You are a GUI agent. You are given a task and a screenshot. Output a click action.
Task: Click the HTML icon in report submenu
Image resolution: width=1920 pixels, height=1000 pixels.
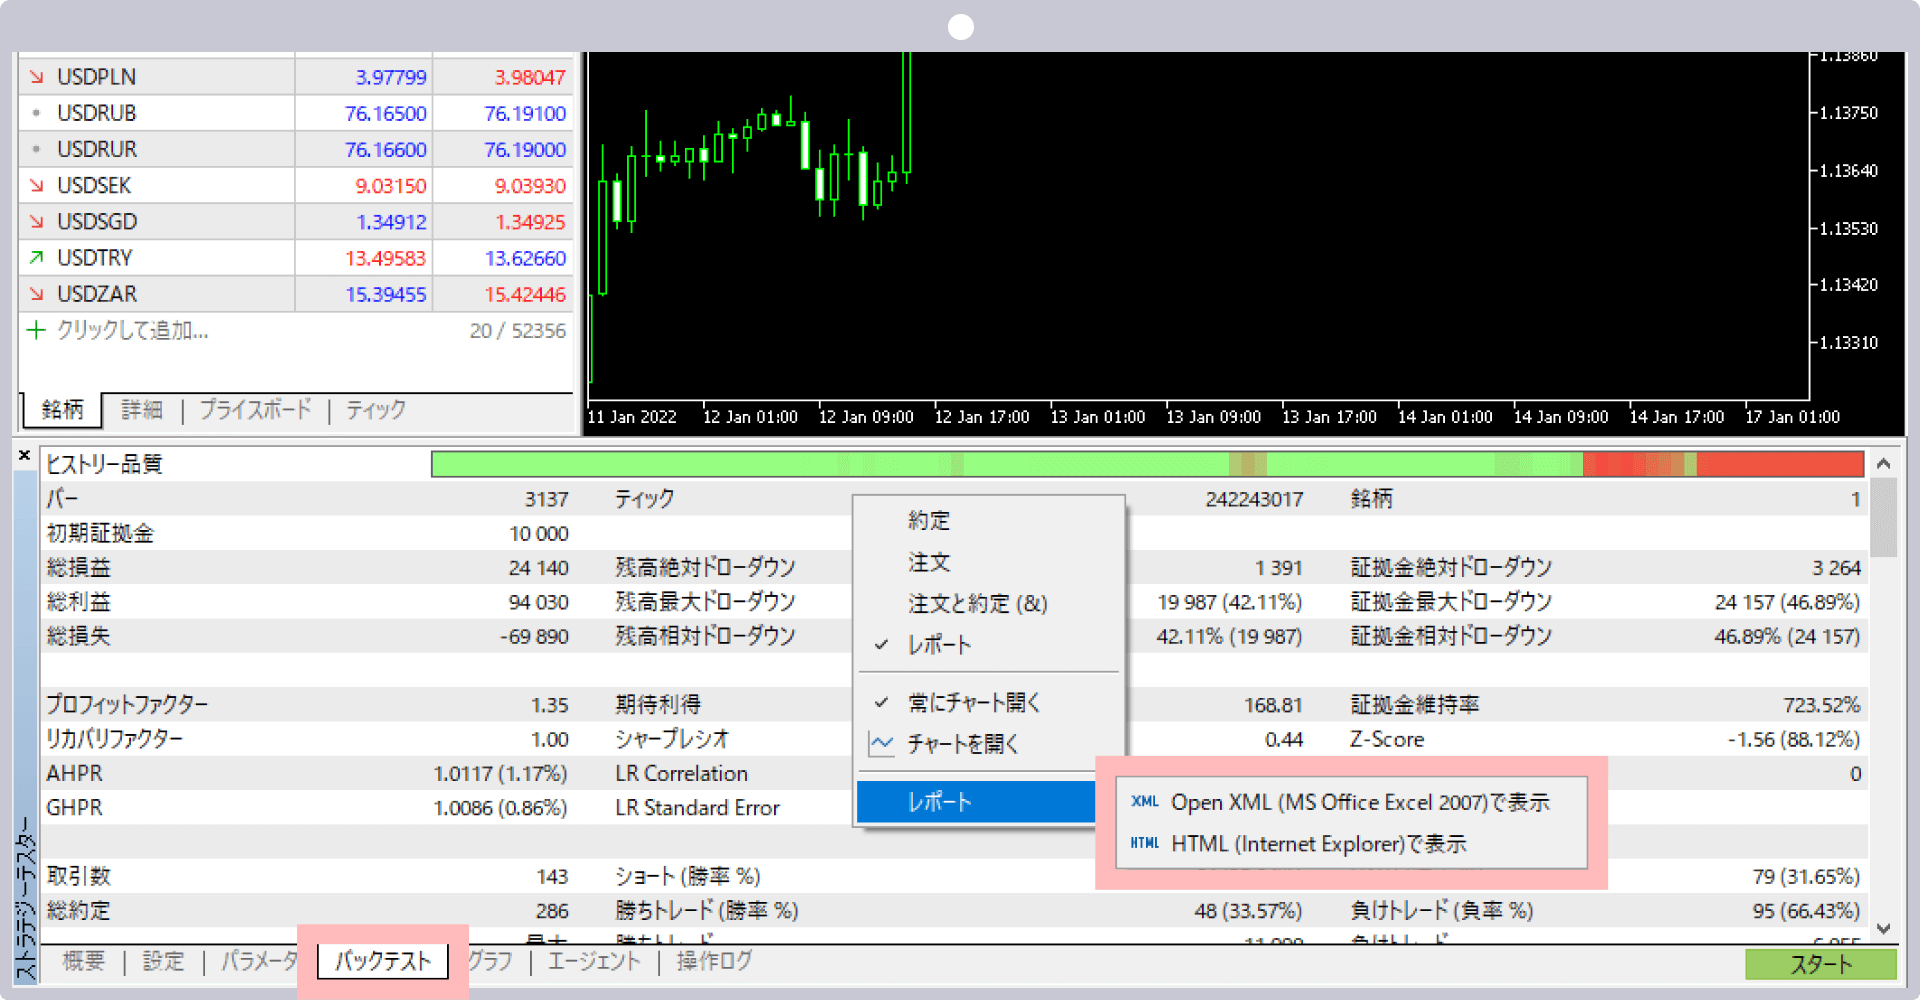pos(1145,843)
